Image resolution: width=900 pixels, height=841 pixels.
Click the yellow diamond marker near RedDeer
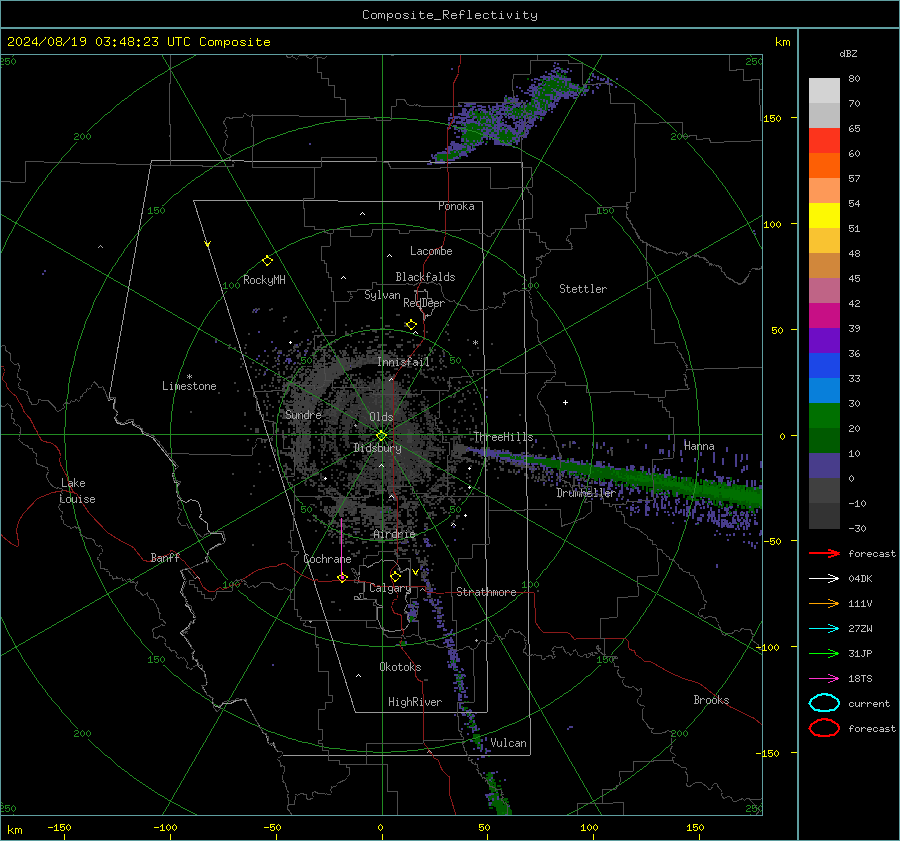point(411,325)
